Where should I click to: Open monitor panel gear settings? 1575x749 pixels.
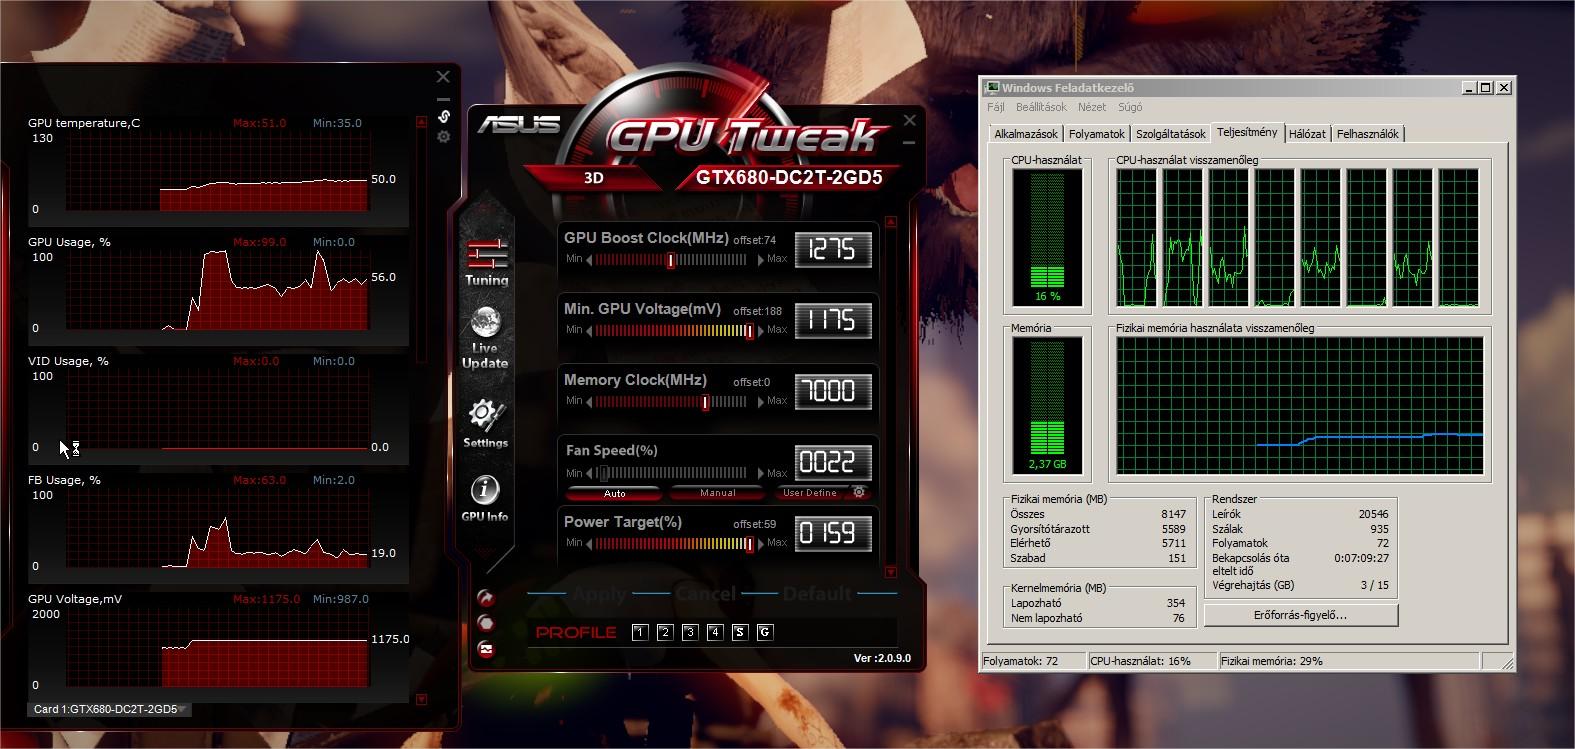(444, 137)
